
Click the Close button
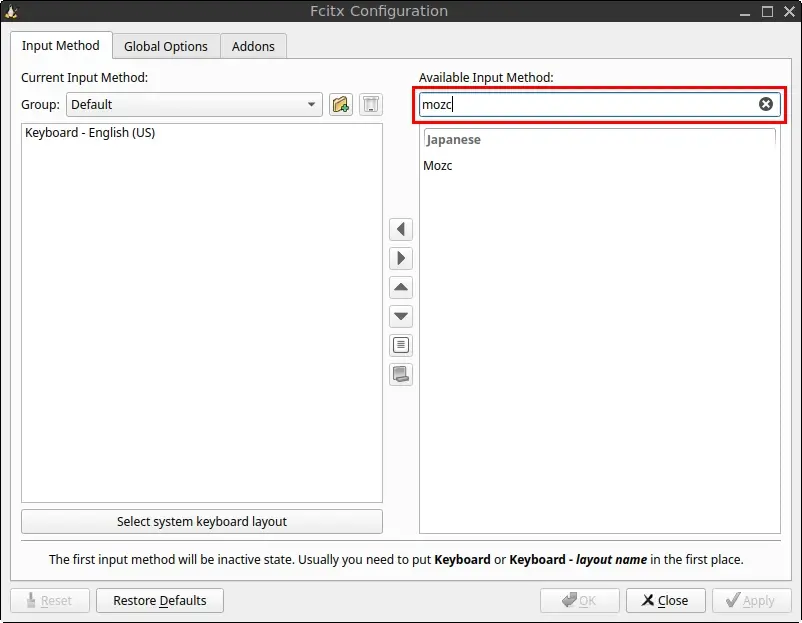click(x=665, y=600)
